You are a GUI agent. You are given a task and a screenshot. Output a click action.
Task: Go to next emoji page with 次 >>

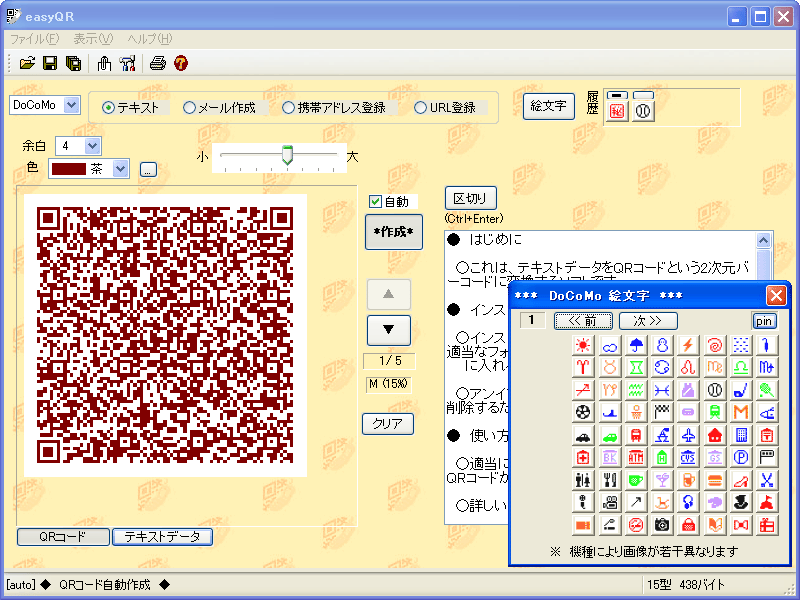[x=648, y=321]
